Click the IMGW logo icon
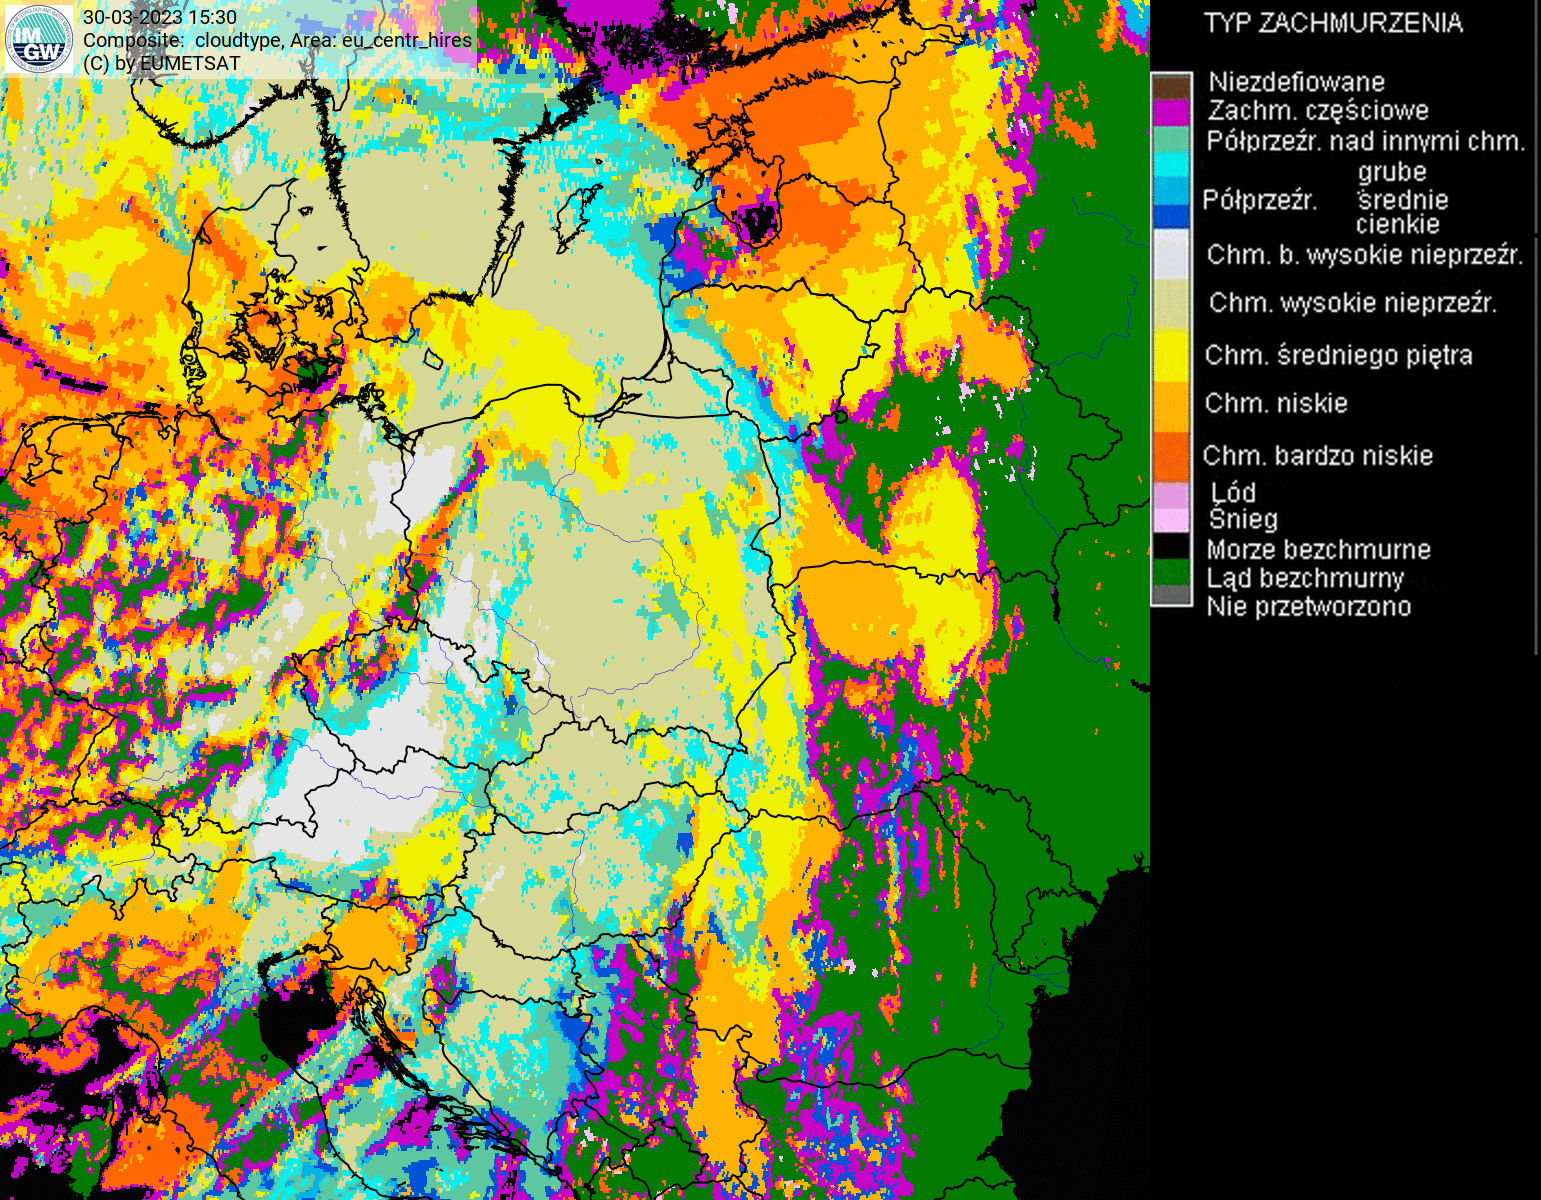This screenshot has width=1541, height=1200. click(38, 40)
